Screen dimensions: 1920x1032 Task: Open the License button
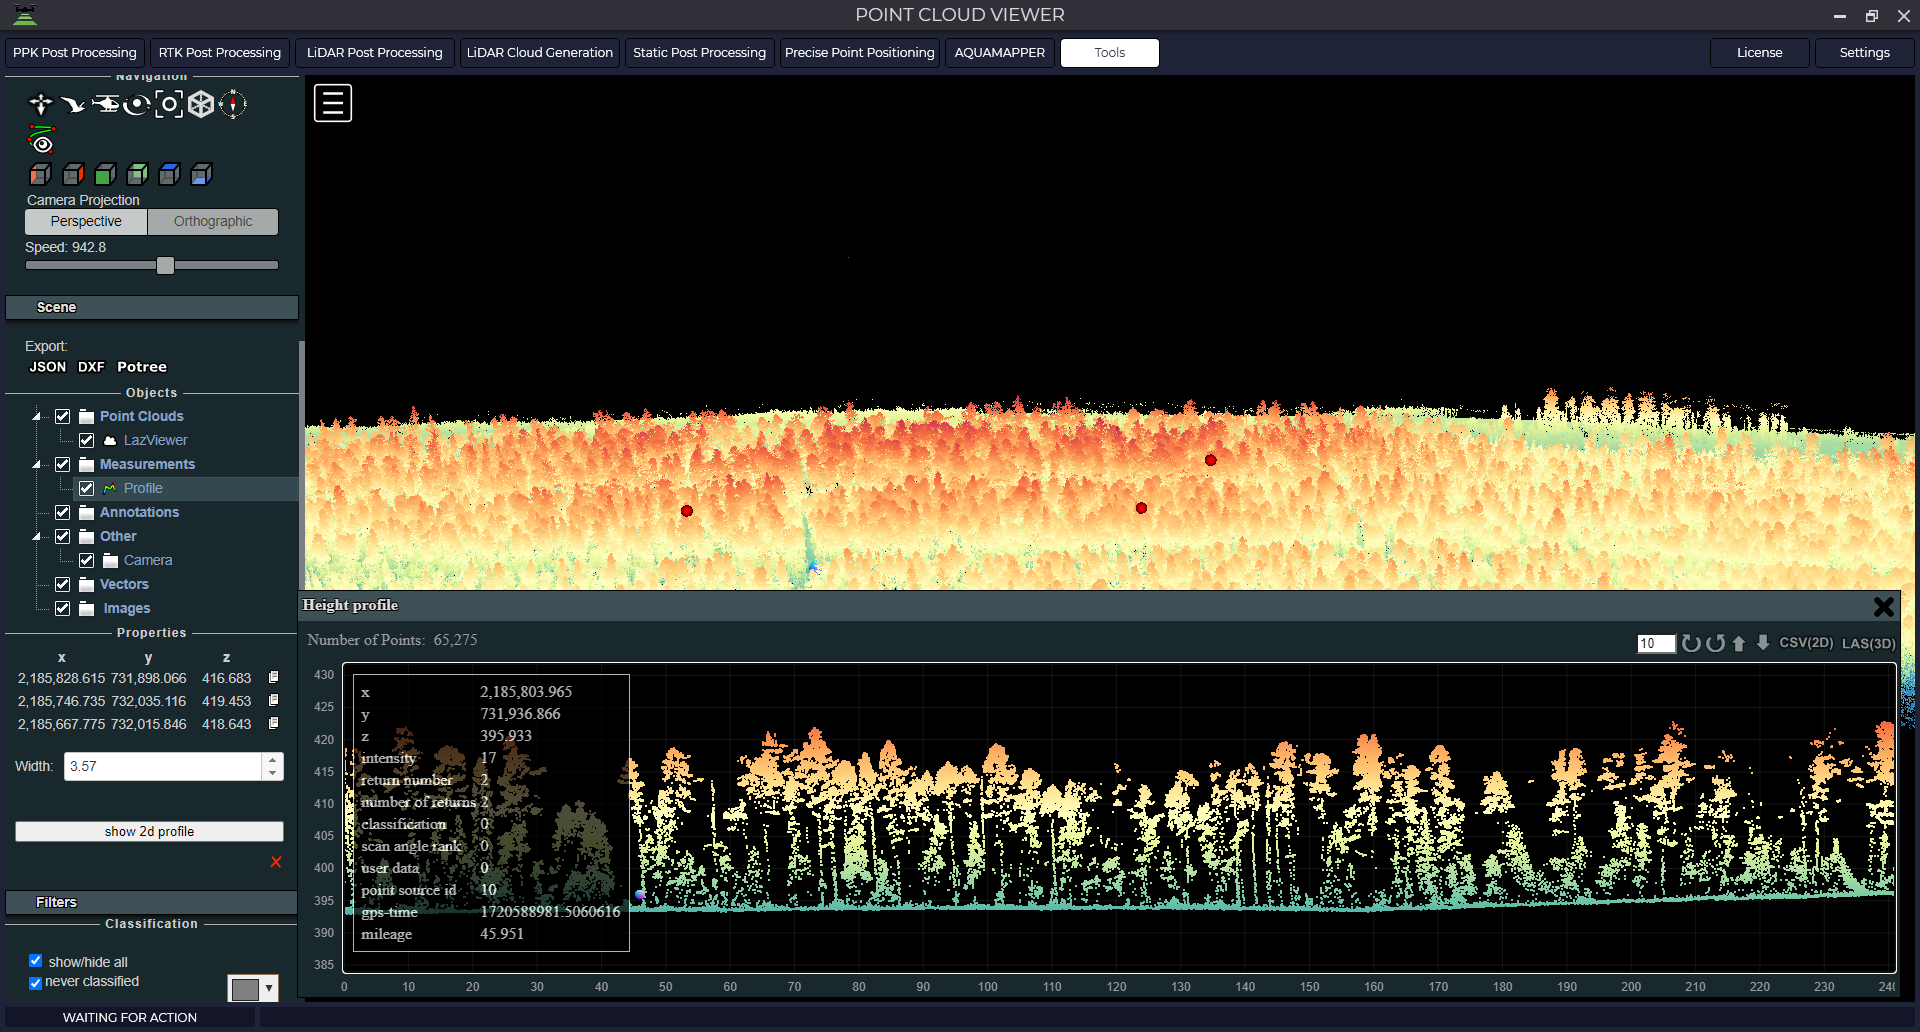click(x=1760, y=53)
